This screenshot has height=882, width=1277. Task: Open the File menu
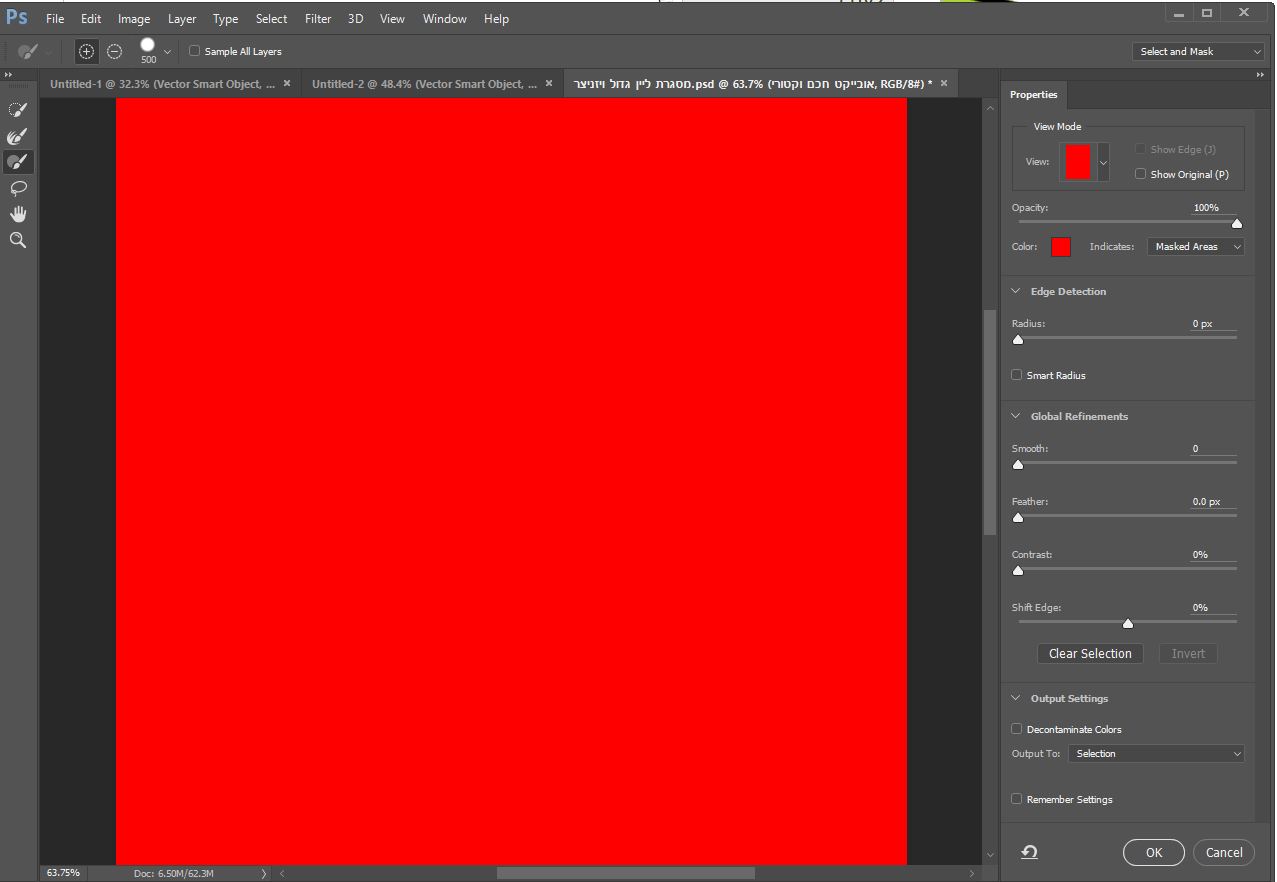(x=55, y=18)
